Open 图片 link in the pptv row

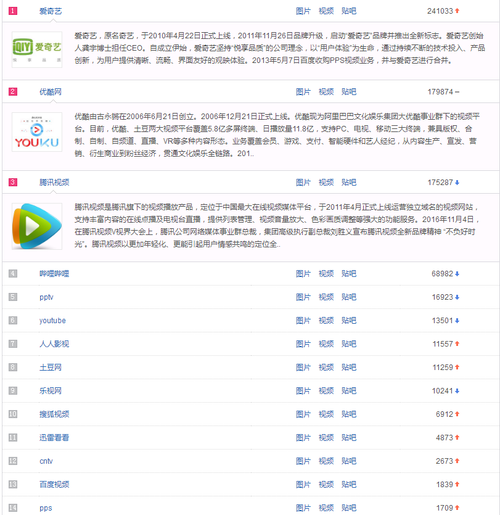pyautogui.click(x=303, y=297)
